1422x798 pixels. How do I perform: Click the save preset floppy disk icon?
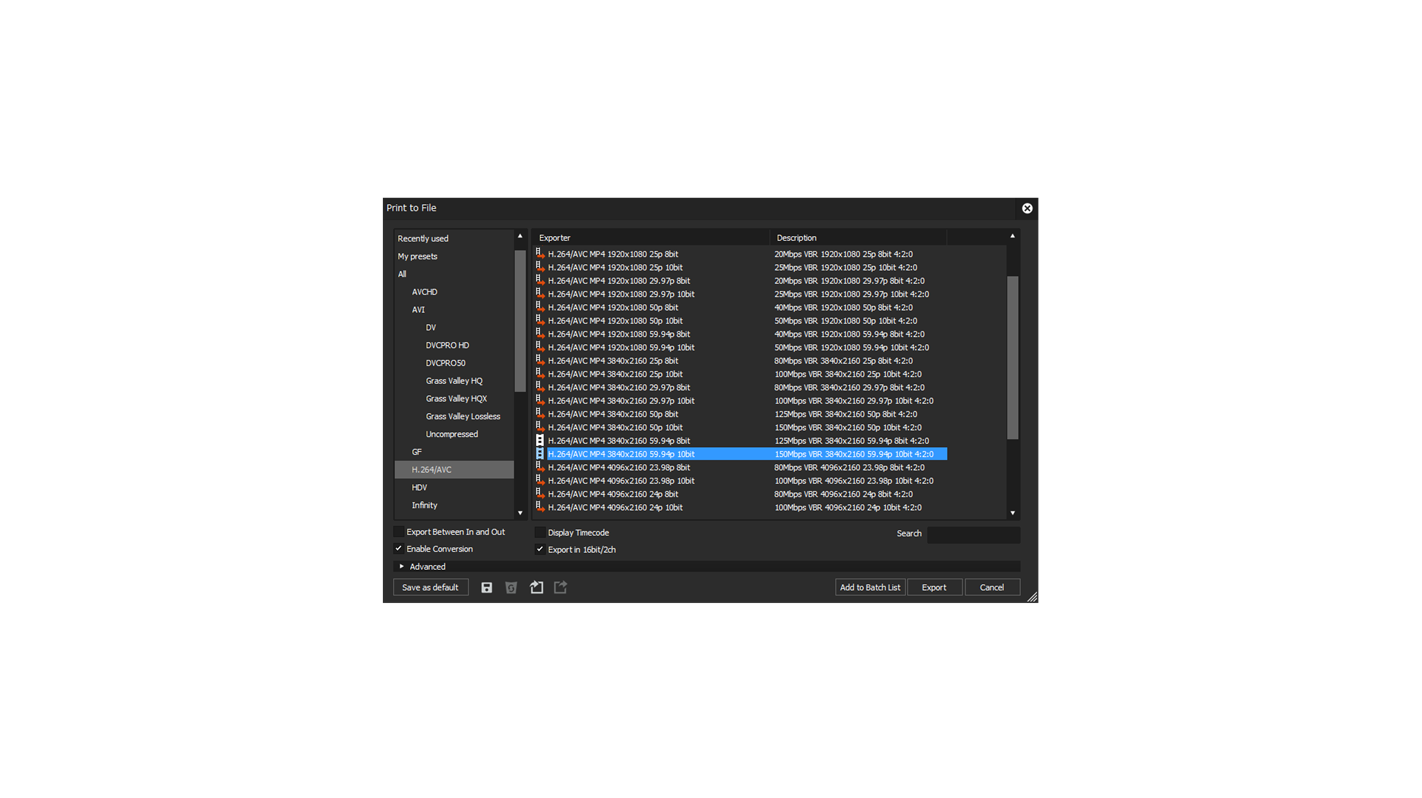click(x=487, y=588)
